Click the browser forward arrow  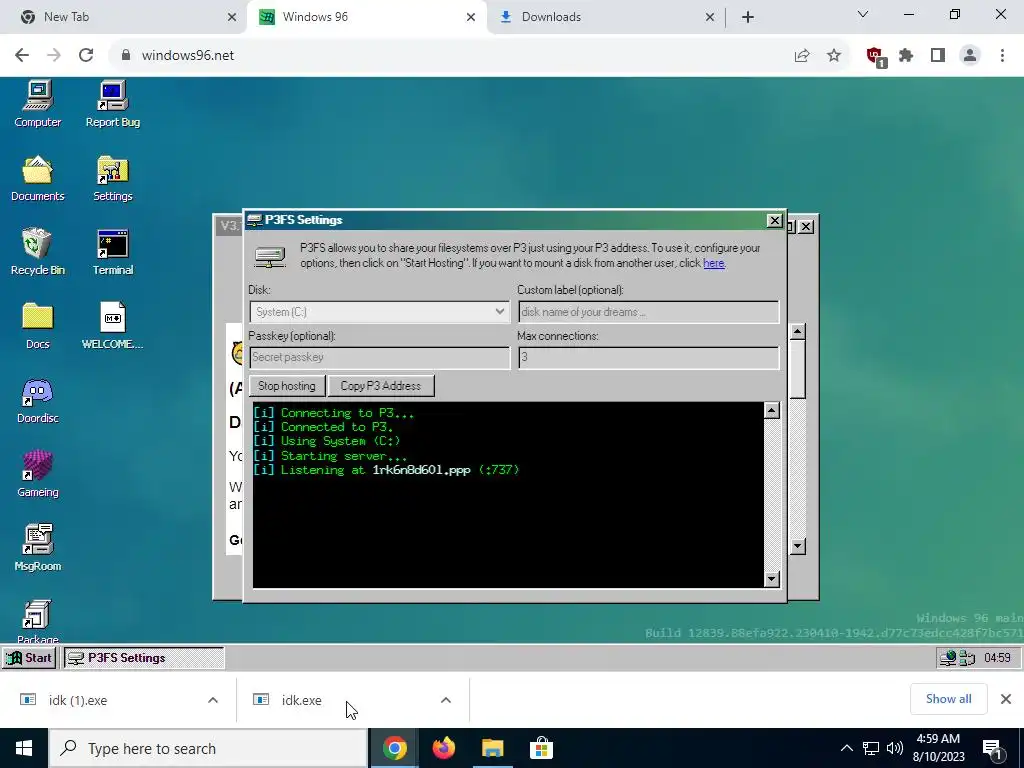[x=54, y=56]
